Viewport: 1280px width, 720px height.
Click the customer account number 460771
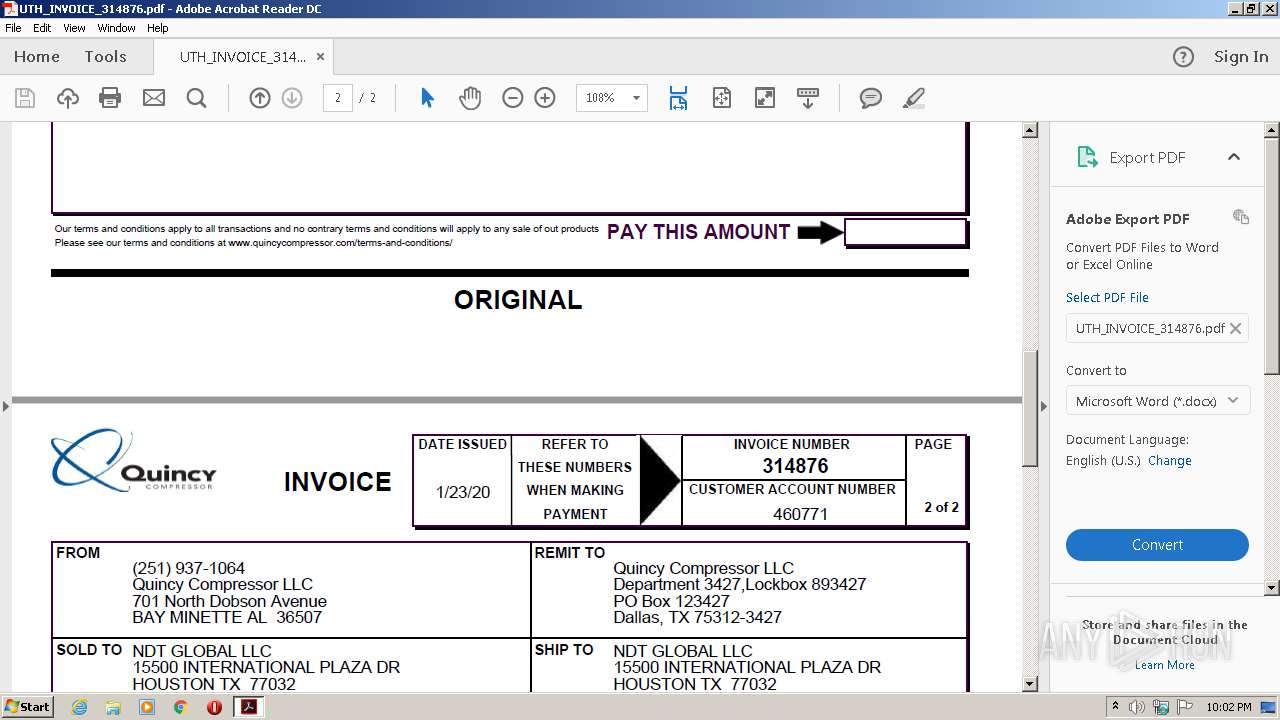[x=800, y=514]
